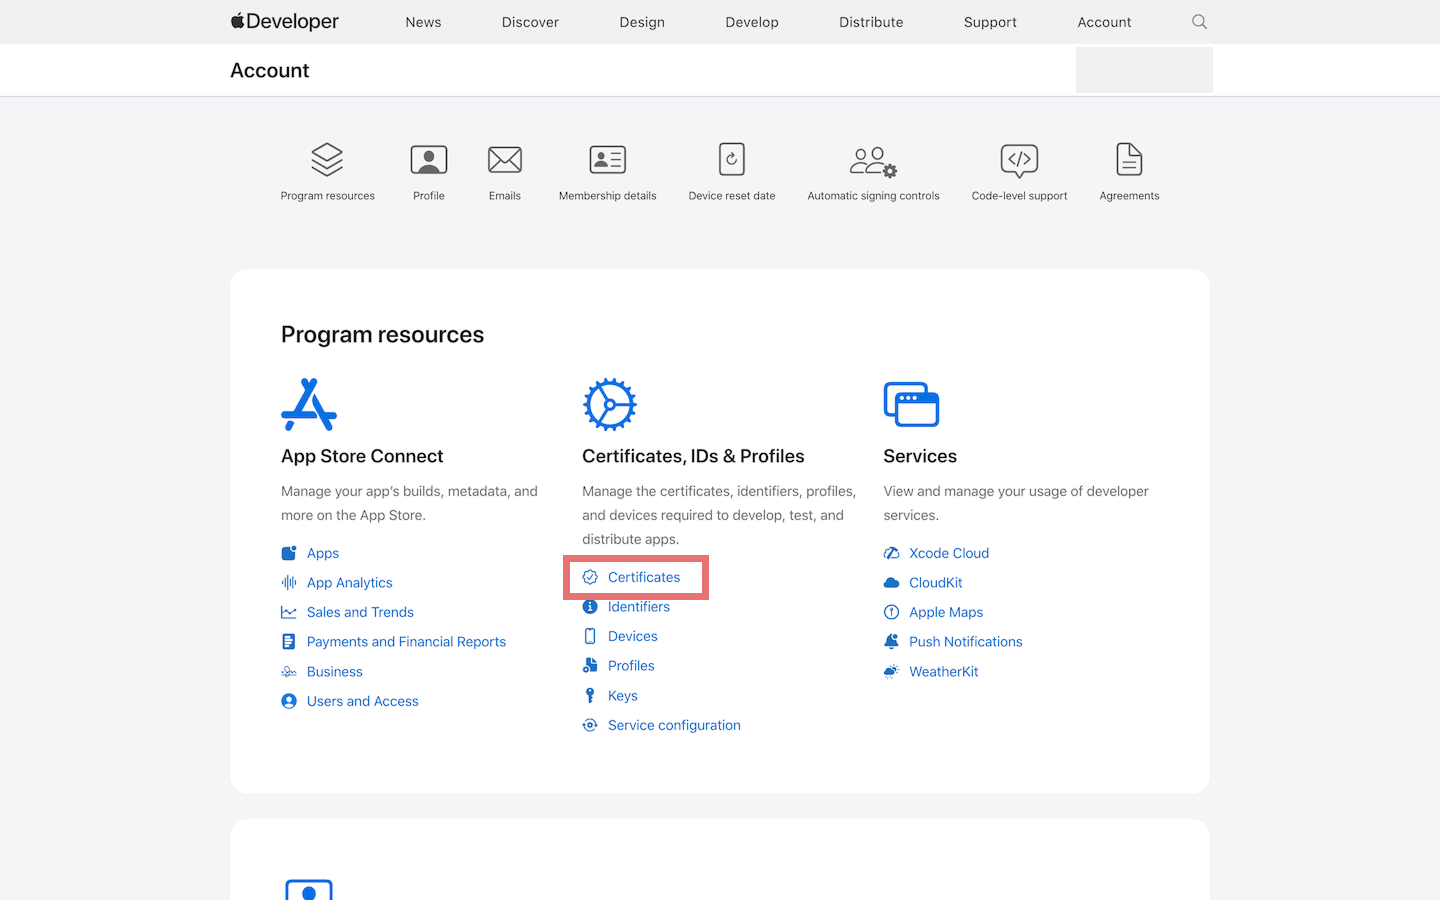The width and height of the screenshot is (1440, 900).
Task: Open the Identifiers link
Action: click(638, 607)
